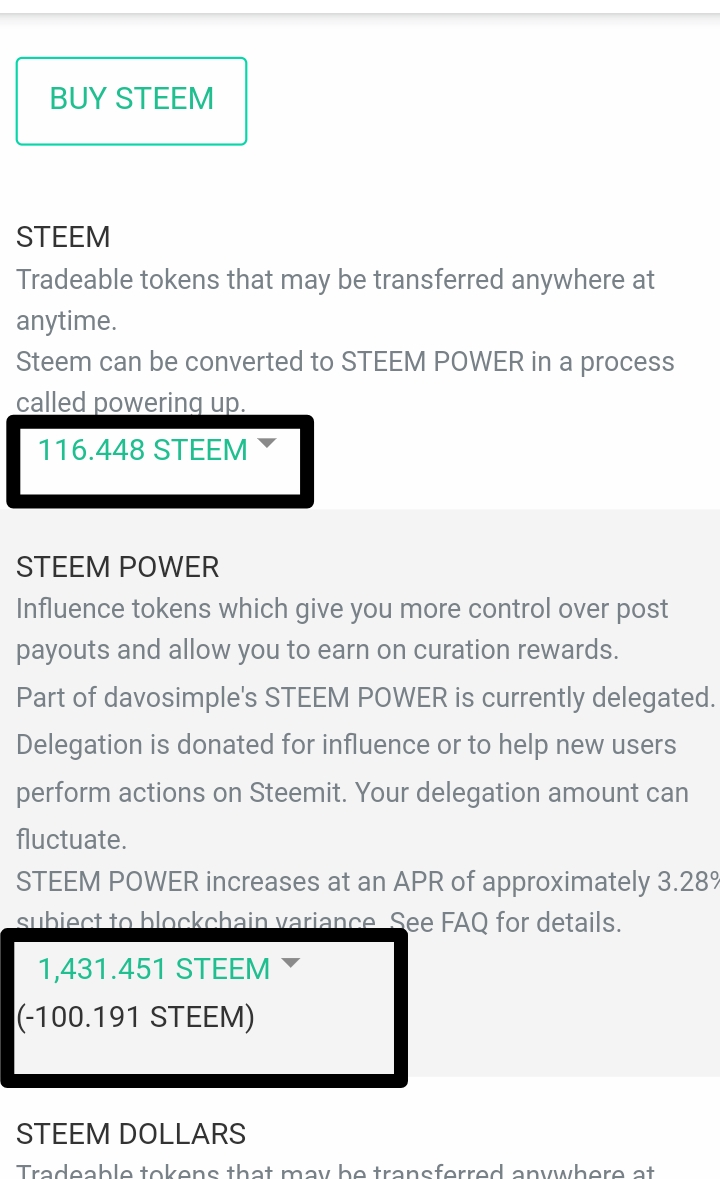Click the 'davosimple's STEEM POWER is currently delegated' line
Screen dimensions: 720x1179
[x=409, y=697]
